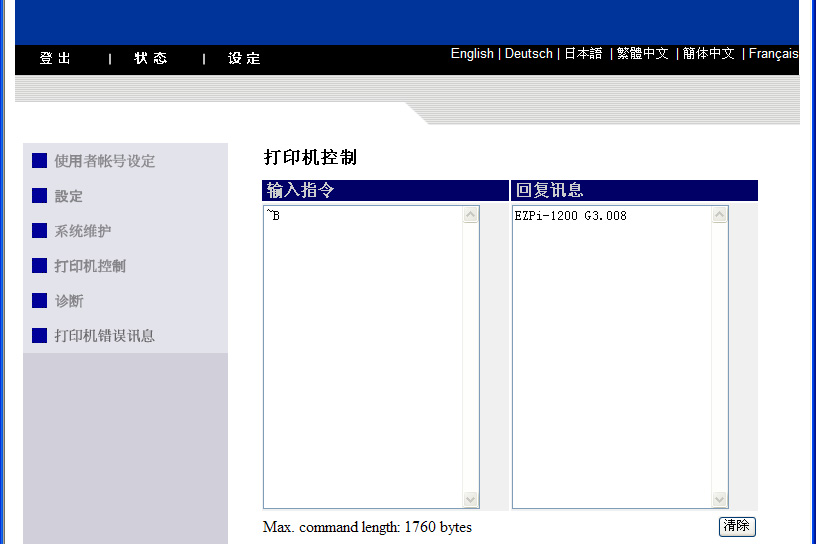
Task: Click blue square icon beside 打印机控制
Action: coord(39,266)
